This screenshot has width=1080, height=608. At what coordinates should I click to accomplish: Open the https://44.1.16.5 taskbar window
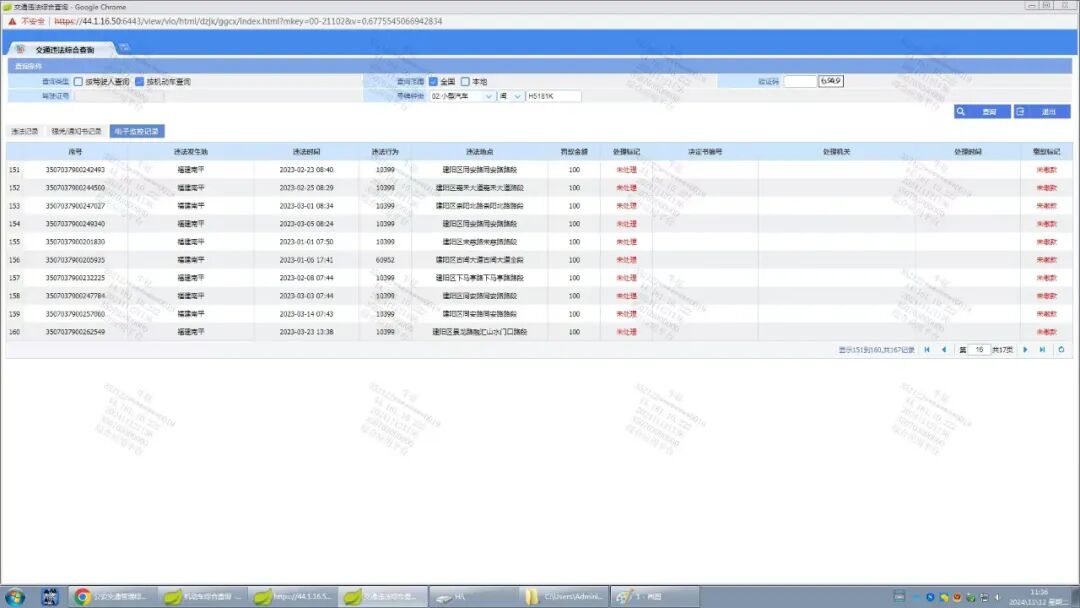tap(292, 596)
